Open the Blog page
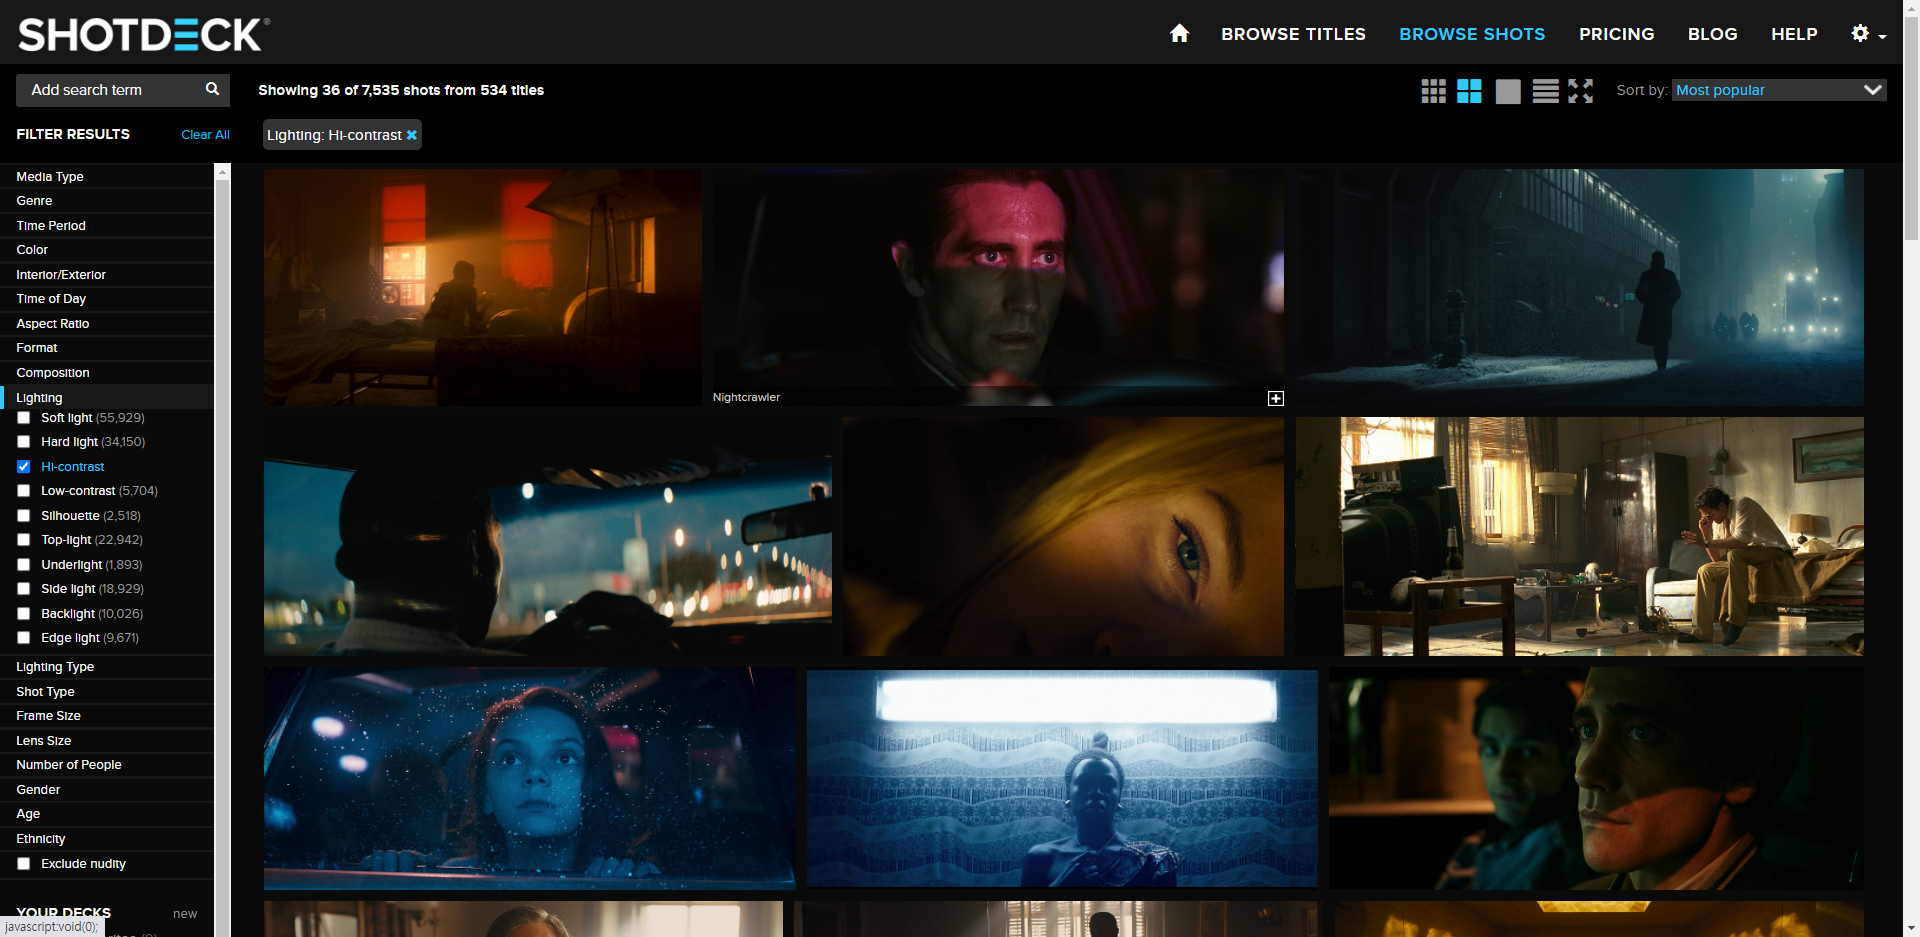The height and width of the screenshot is (937, 1920). [x=1712, y=34]
